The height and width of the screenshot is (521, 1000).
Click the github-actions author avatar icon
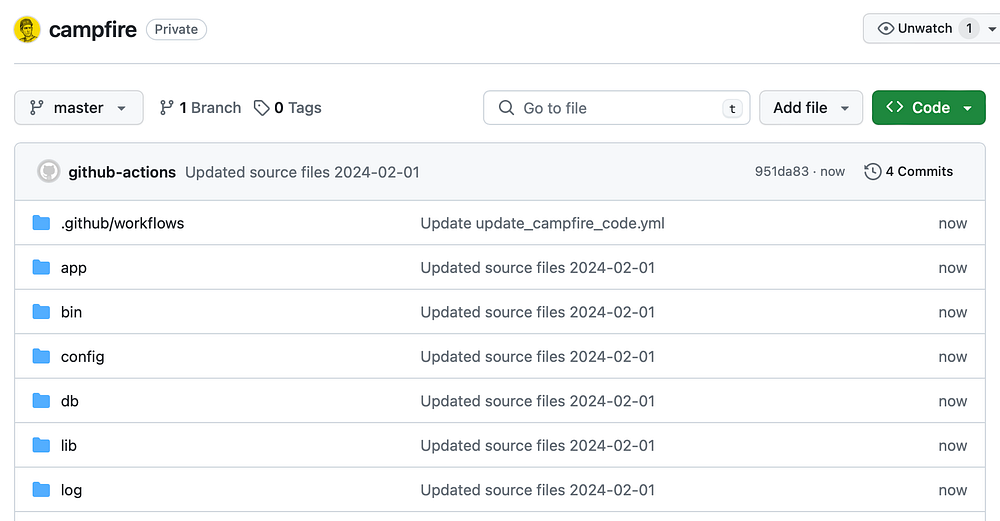pyautogui.click(x=49, y=172)
